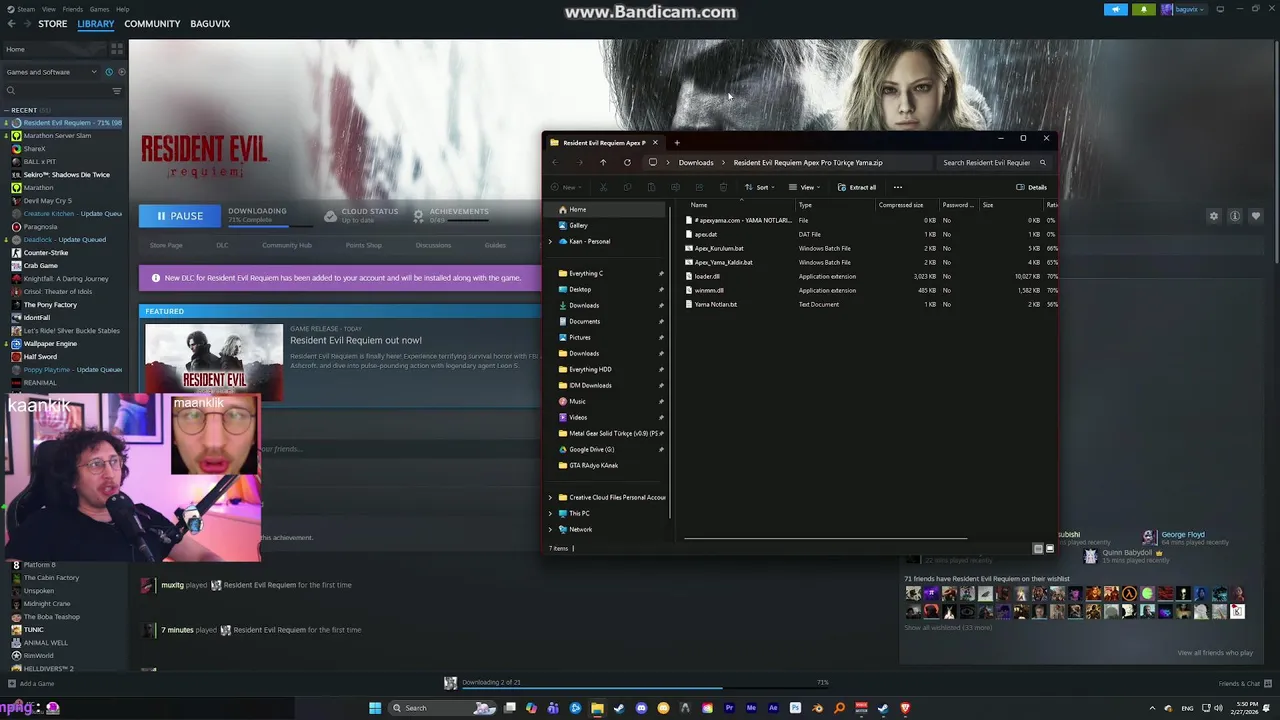Switch Explorer to details view toggle

click(1038, 548)
